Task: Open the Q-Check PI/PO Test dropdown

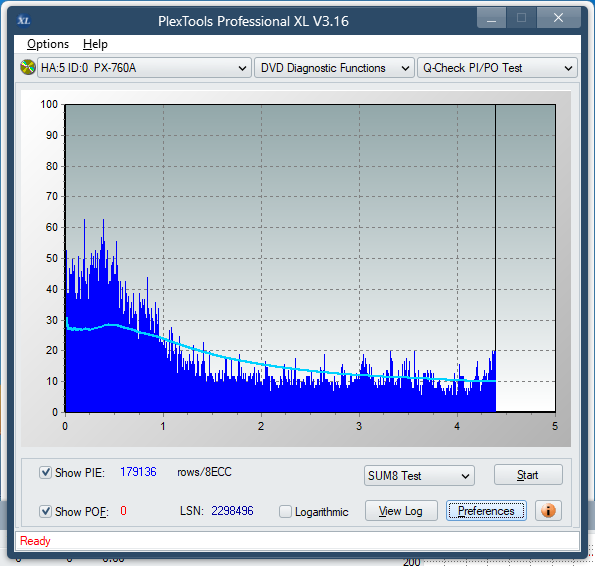Action: (x=497, y=68)
